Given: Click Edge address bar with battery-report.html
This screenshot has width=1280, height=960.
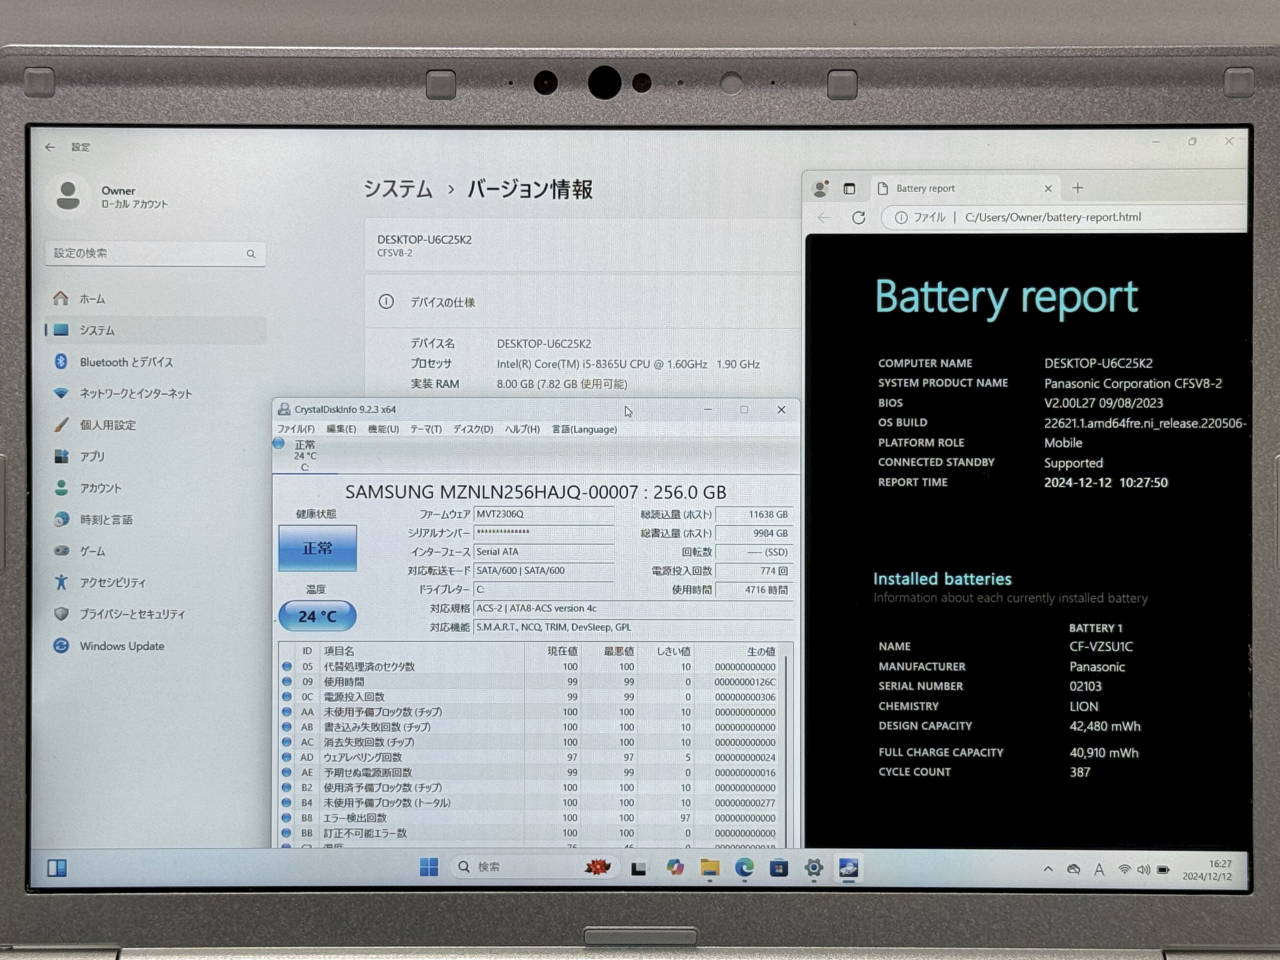Looking at the screenshot, I should pyautogui.click(x=1065, y=217).
